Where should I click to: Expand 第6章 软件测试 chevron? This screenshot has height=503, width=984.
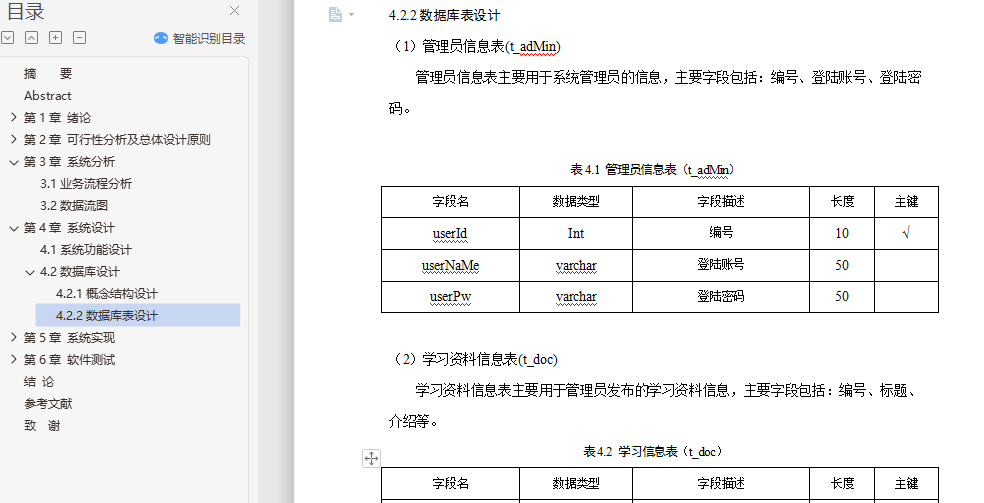14,359
